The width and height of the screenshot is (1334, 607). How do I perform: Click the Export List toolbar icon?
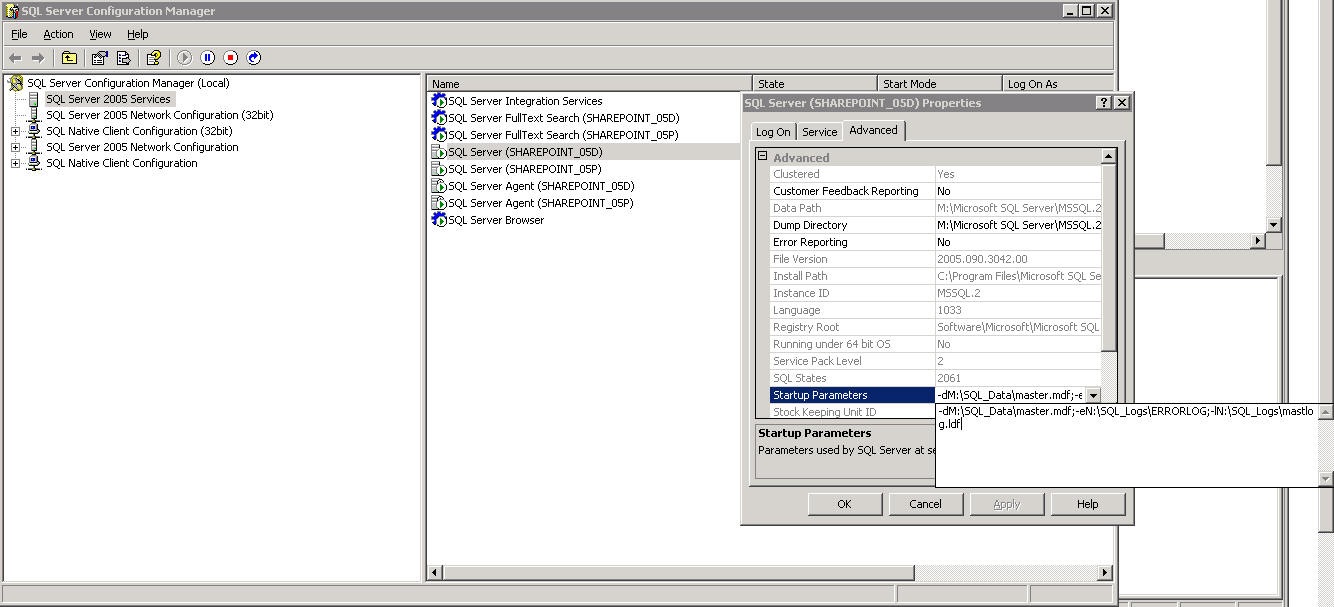(x=123, y=58)
